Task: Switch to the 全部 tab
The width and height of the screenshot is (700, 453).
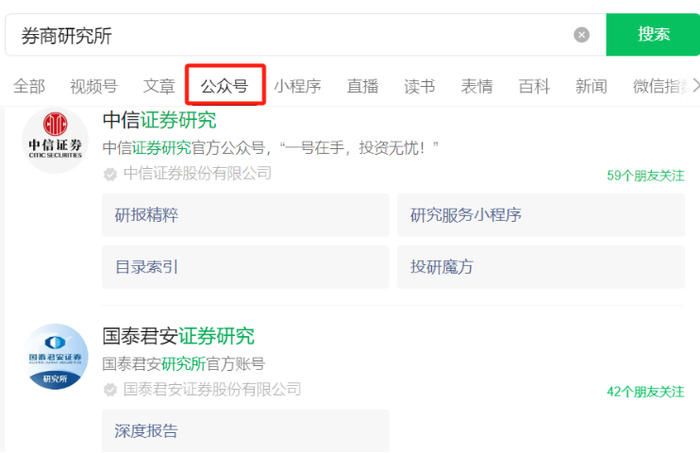Action: 29,86
